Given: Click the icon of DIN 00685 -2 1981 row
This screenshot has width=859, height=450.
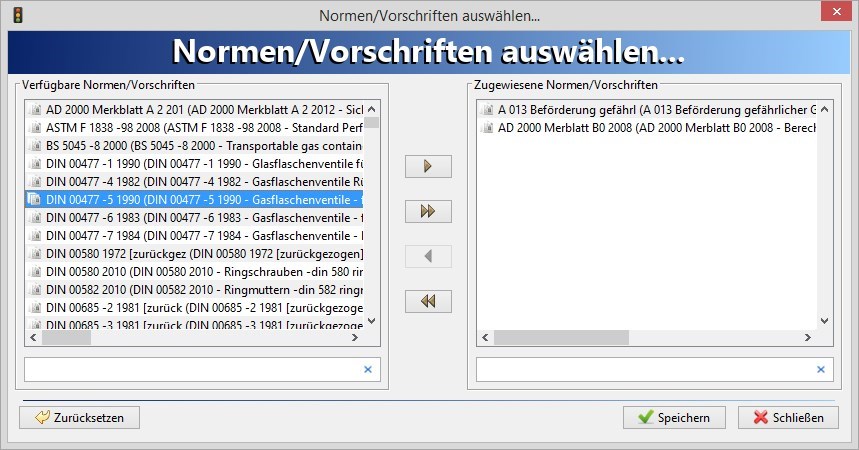Looking at the screenshot, I should coord(35,309).
